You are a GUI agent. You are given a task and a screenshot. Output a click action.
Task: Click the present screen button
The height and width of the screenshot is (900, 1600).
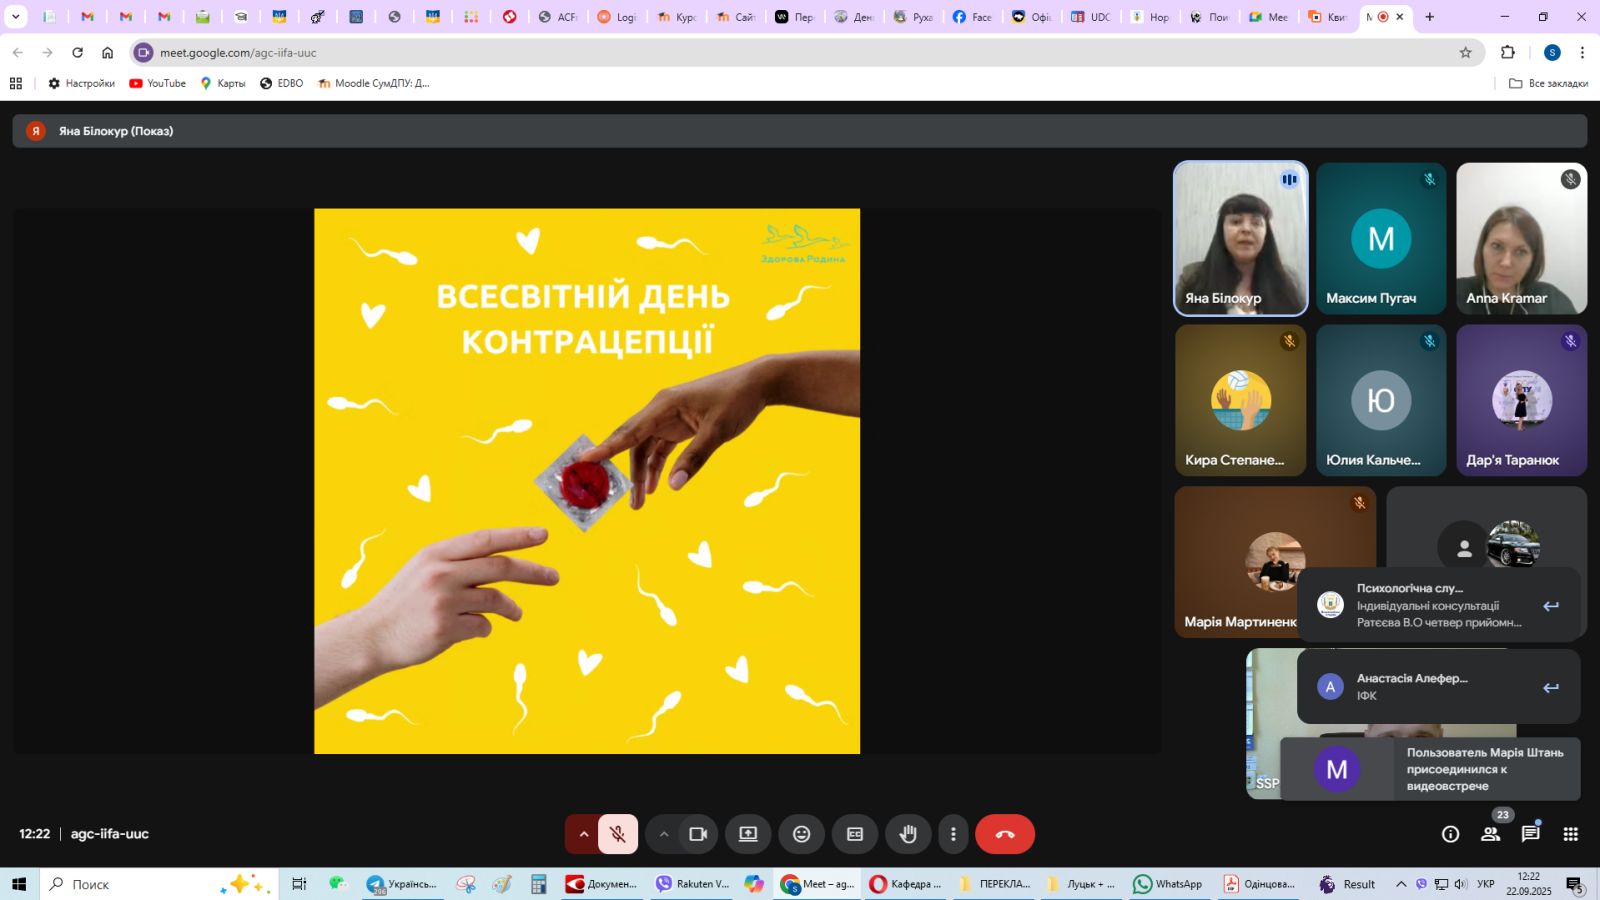(748, 834)
